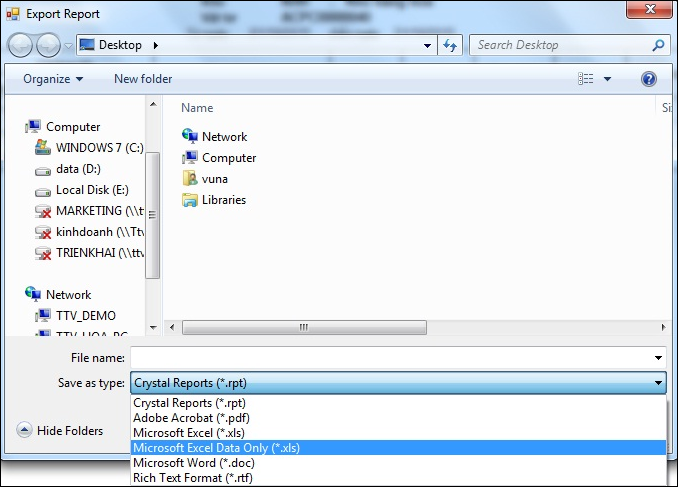Select the MARKETING network drive

[x=100, y=211]
